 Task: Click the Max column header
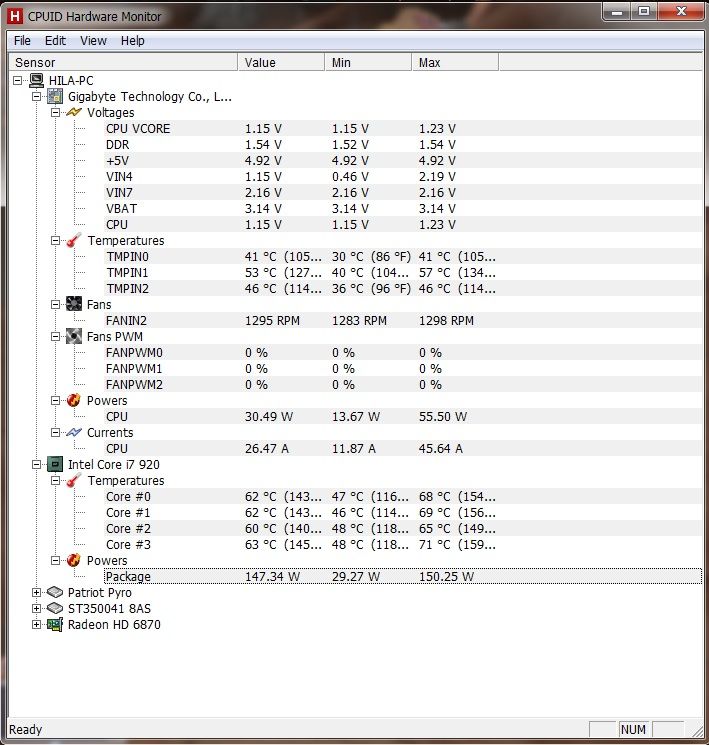455,62
